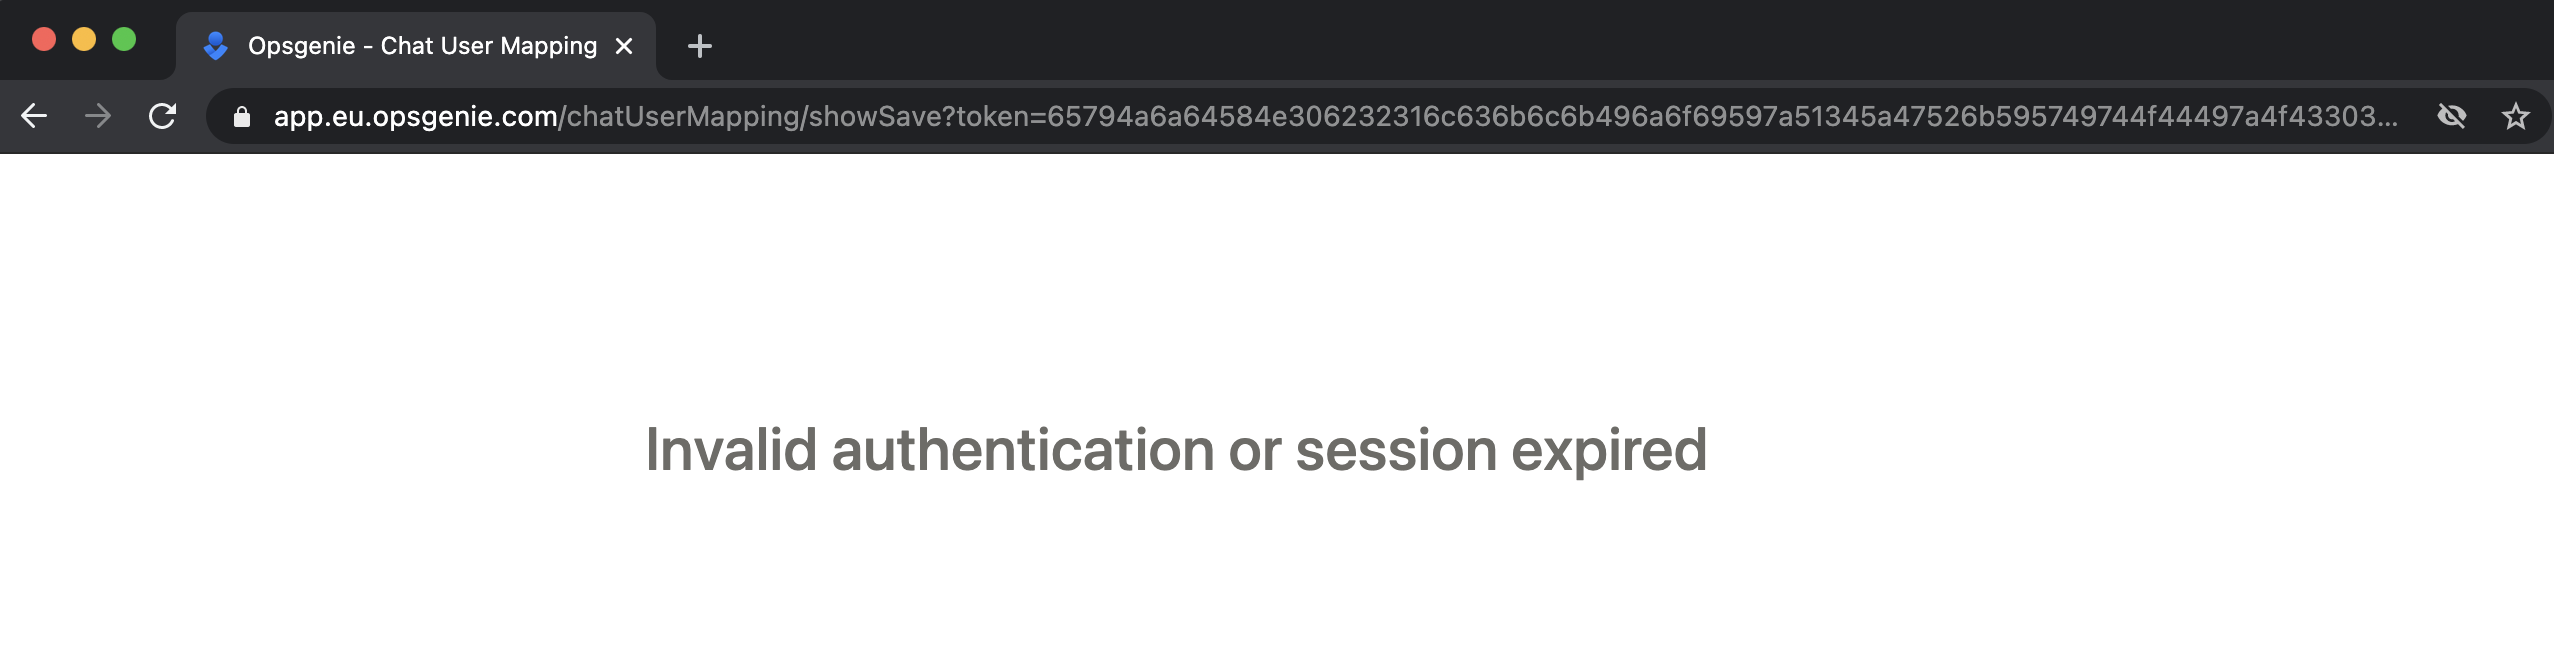View site info via the lock icon
2554x656 pixels.
point(241,117)
